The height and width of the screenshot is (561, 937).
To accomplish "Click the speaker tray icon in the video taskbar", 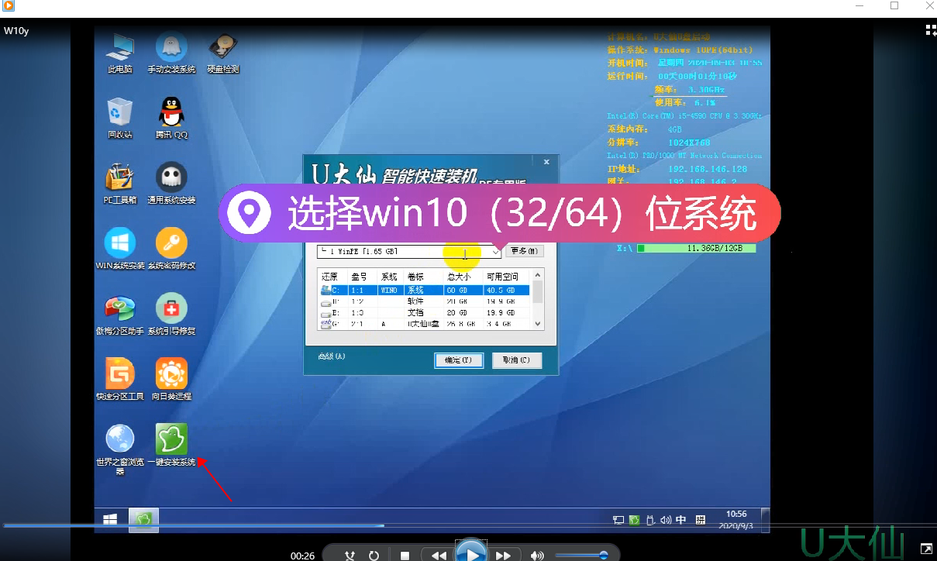I will coord(665,520).
